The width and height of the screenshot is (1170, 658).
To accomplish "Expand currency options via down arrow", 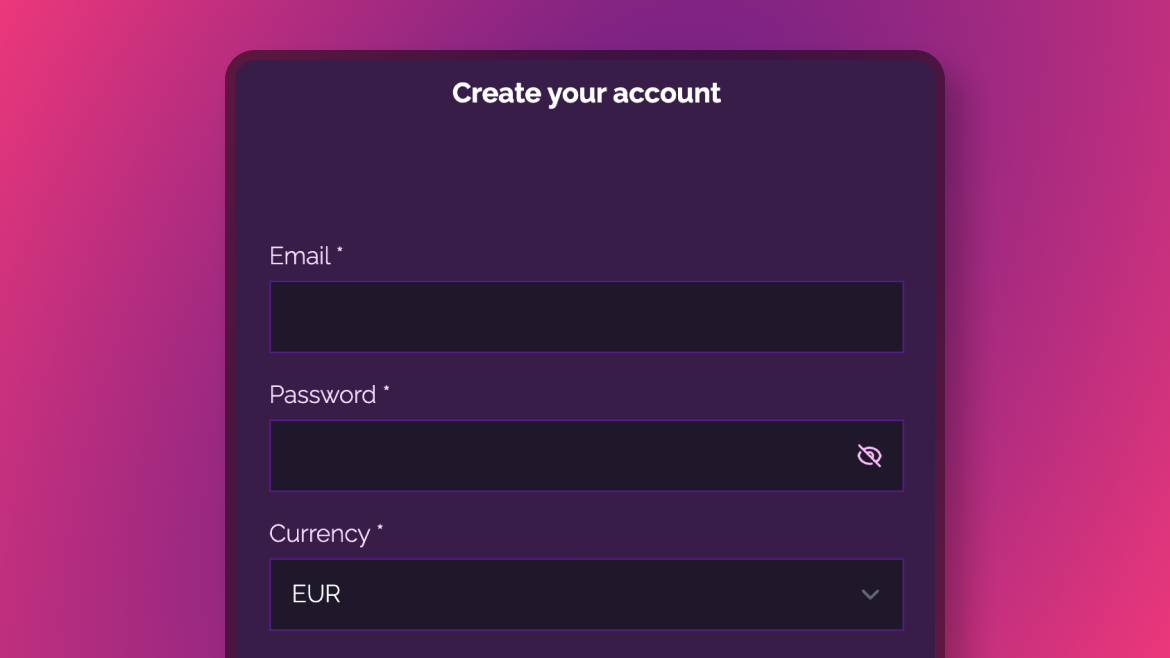I will (x=870, y=595).
